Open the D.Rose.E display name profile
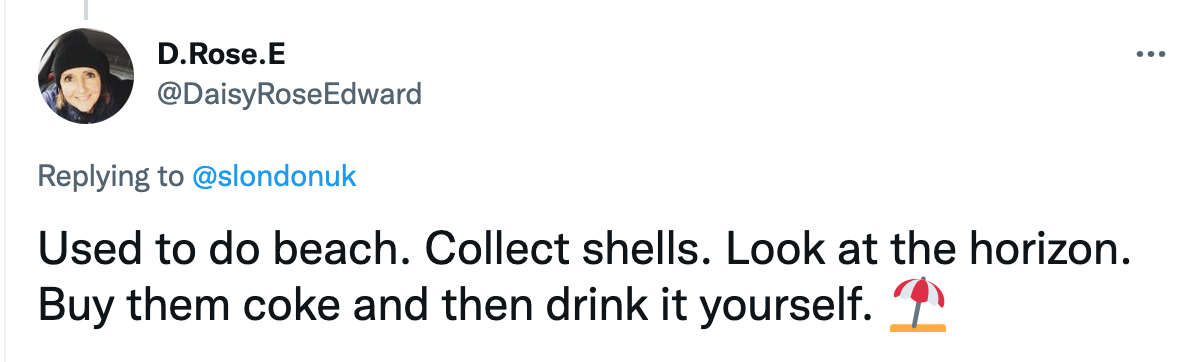Viewport: 1194px width, 362px height. [x=221, y=55]
